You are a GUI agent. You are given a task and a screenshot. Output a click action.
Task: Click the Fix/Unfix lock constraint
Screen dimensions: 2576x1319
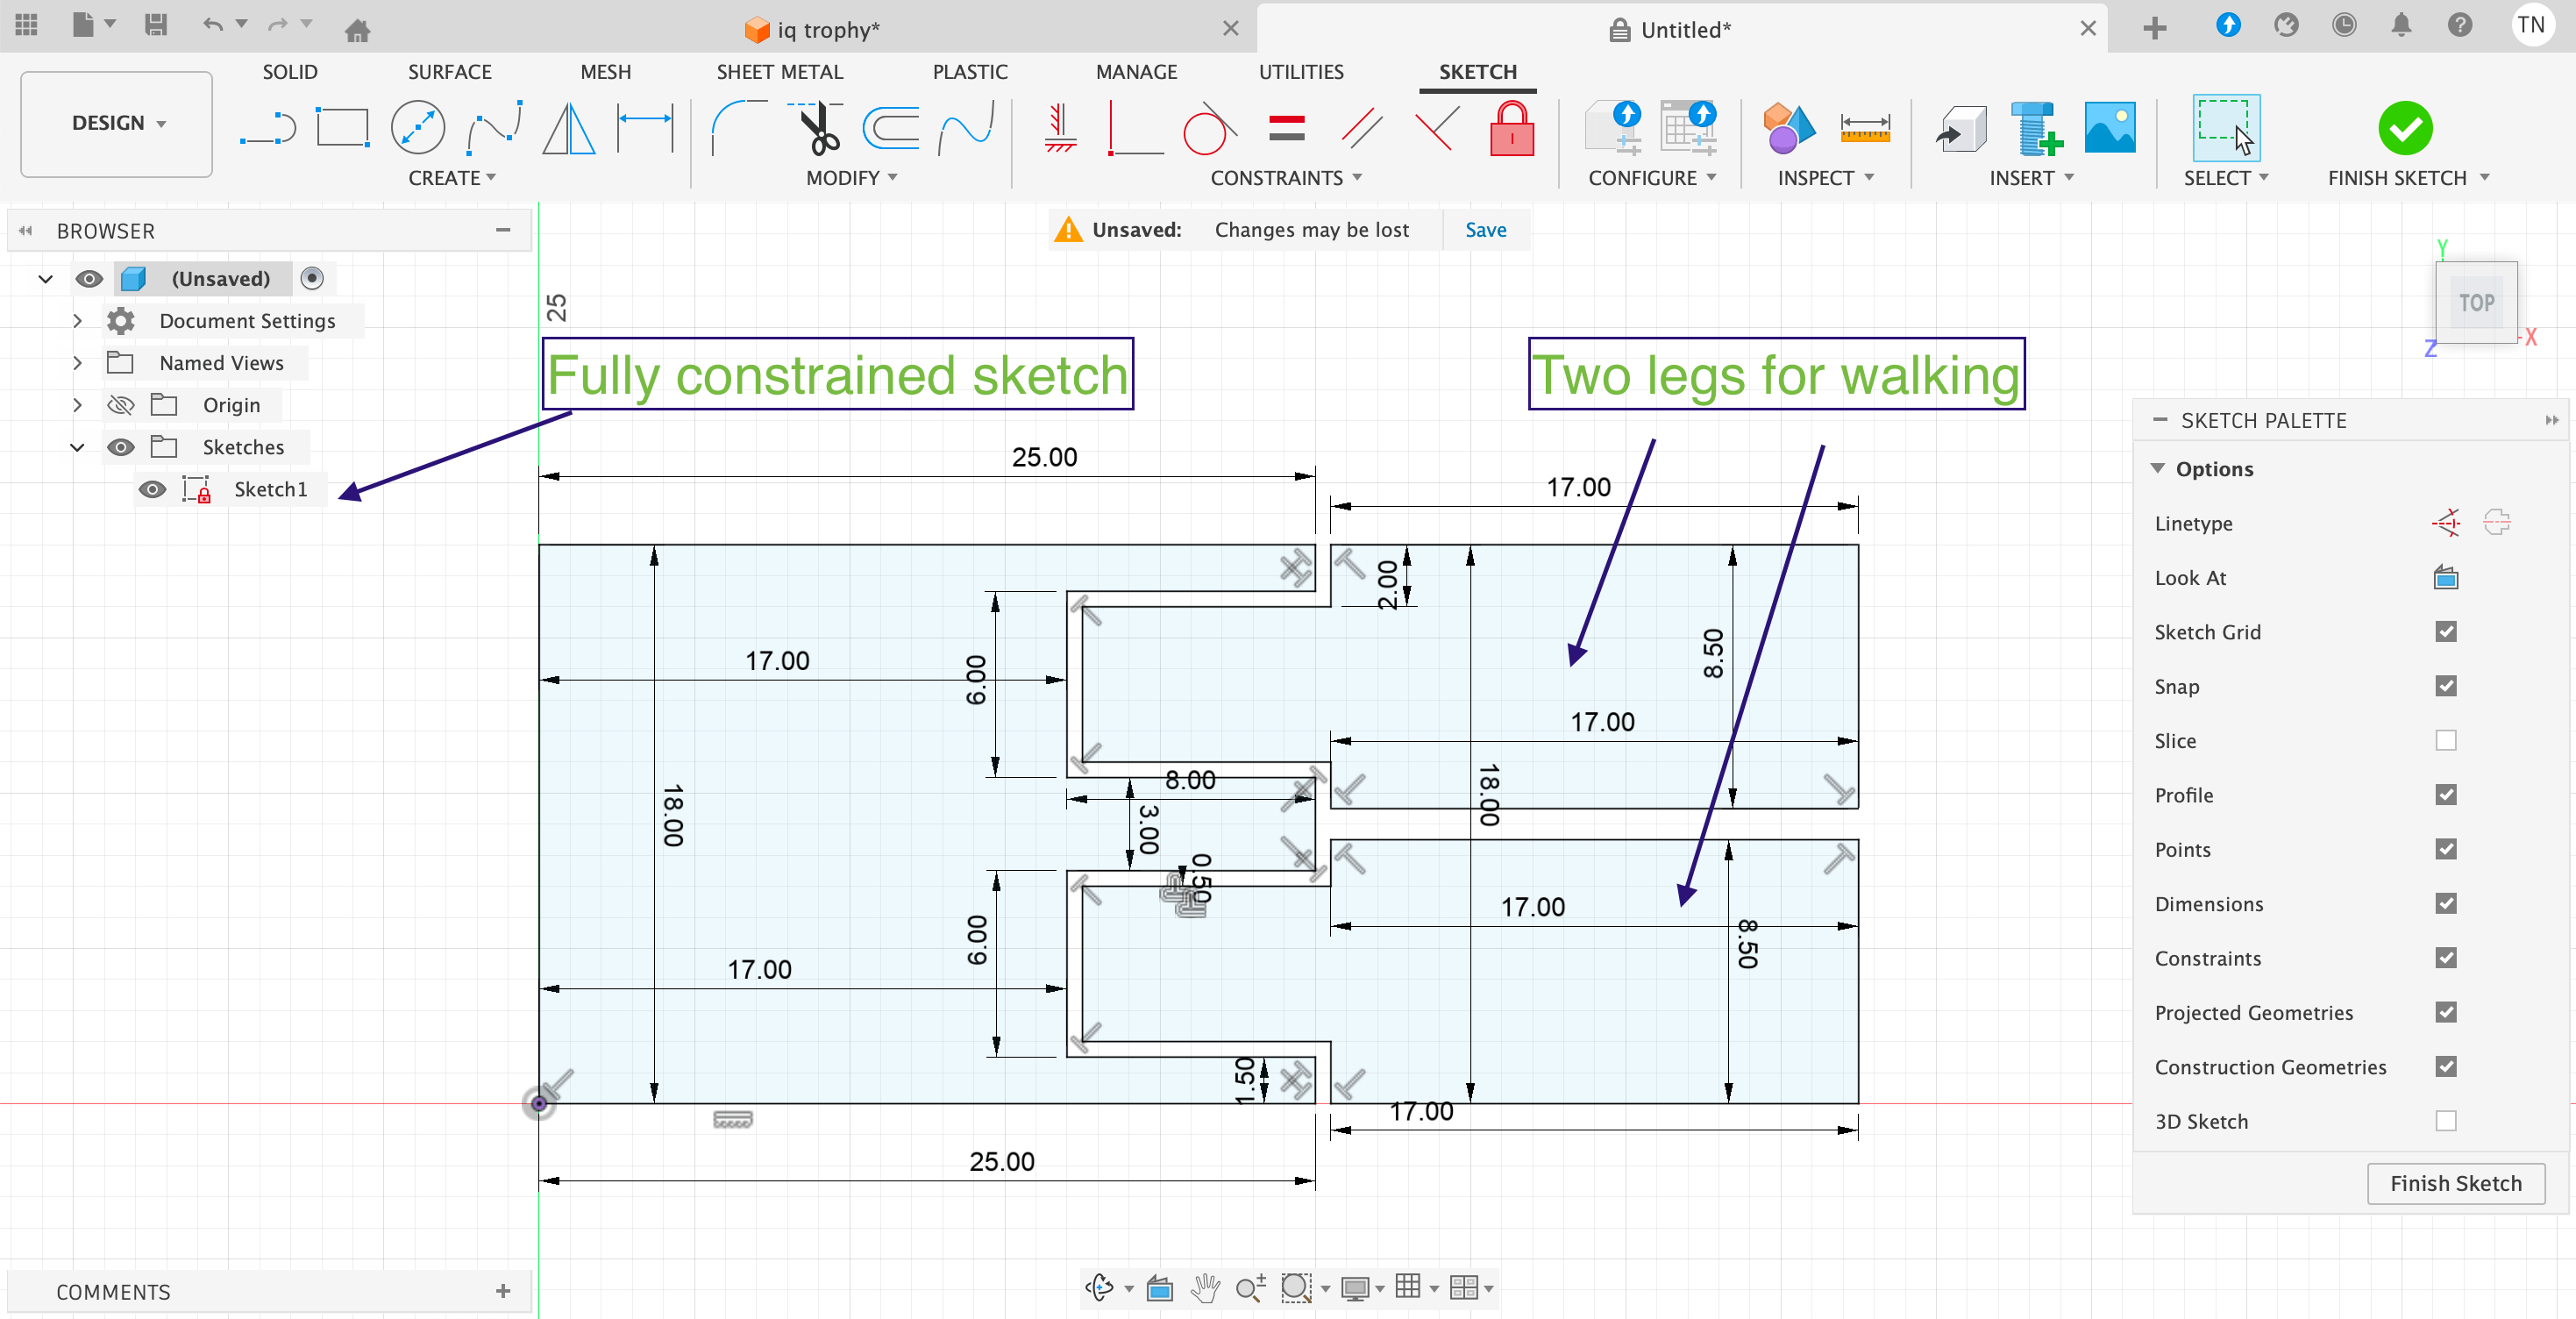(x=1511, y=129)
